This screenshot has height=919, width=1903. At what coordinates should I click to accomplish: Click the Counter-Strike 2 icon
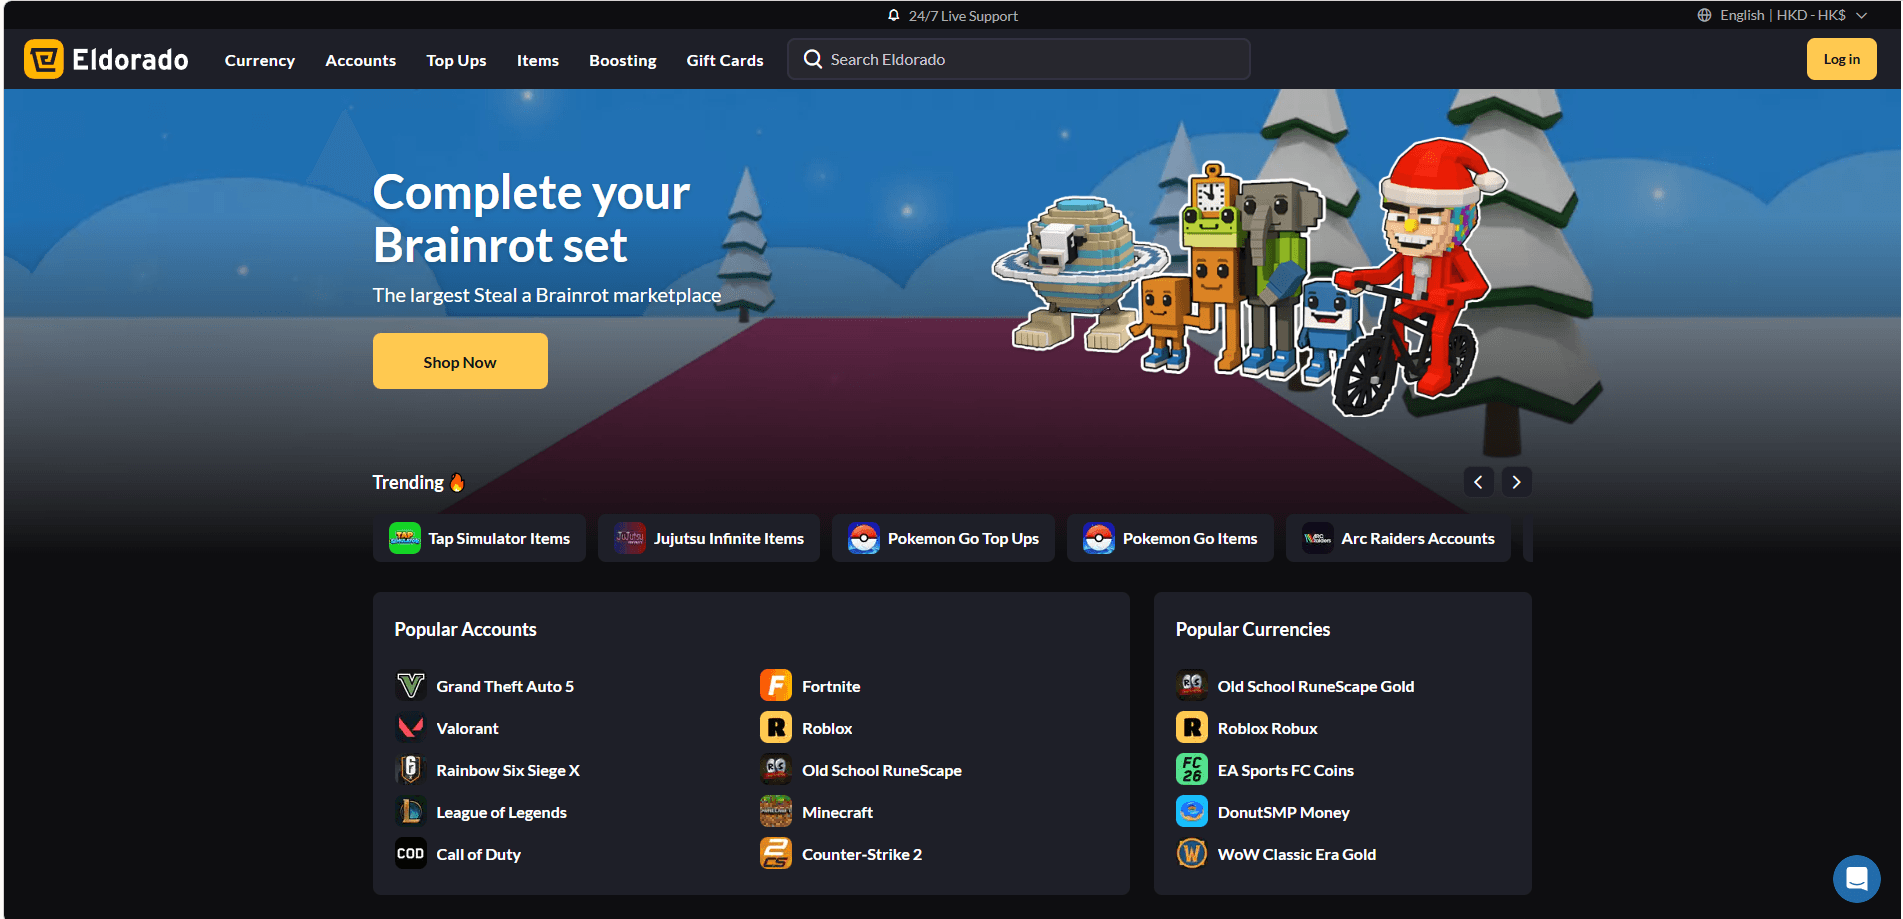tap(775, 854)
